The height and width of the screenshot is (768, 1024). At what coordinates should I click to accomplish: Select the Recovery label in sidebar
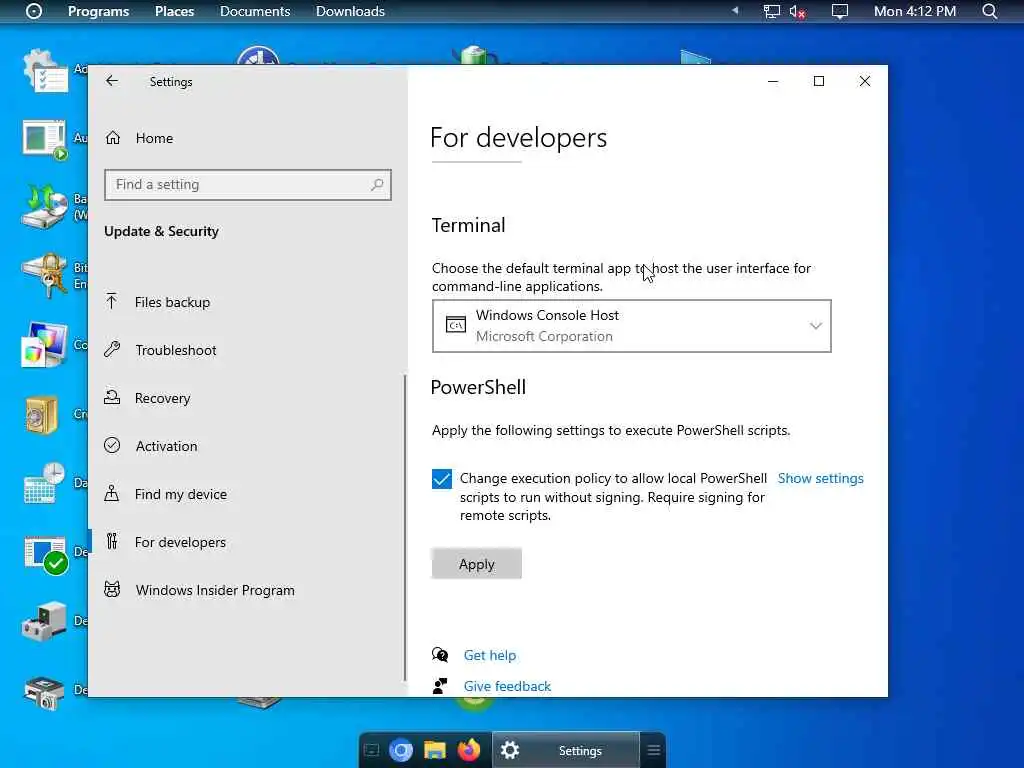tap(163, 398)
